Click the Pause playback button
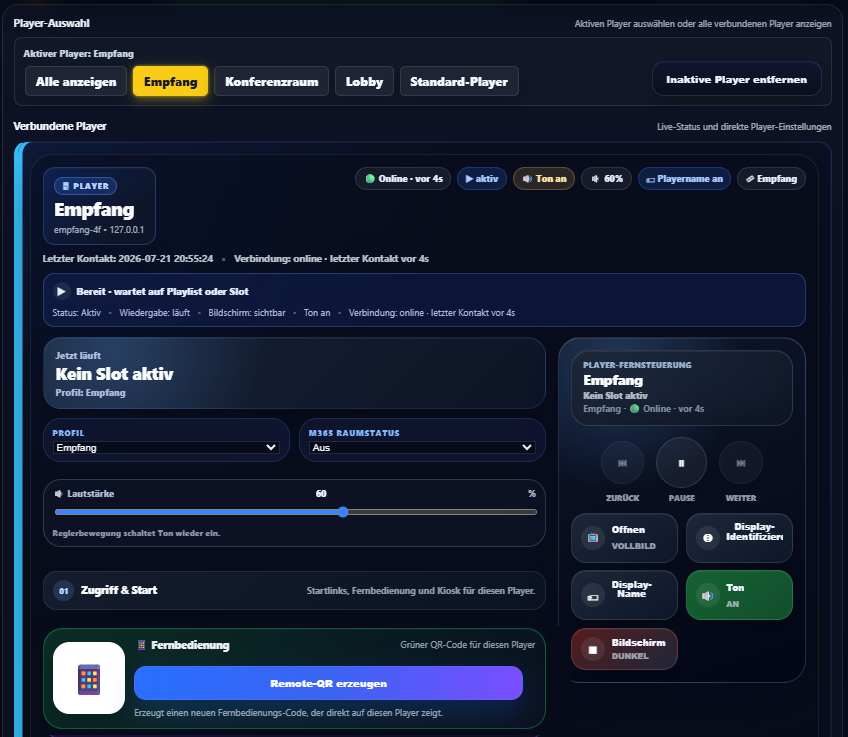 point(681,463)
